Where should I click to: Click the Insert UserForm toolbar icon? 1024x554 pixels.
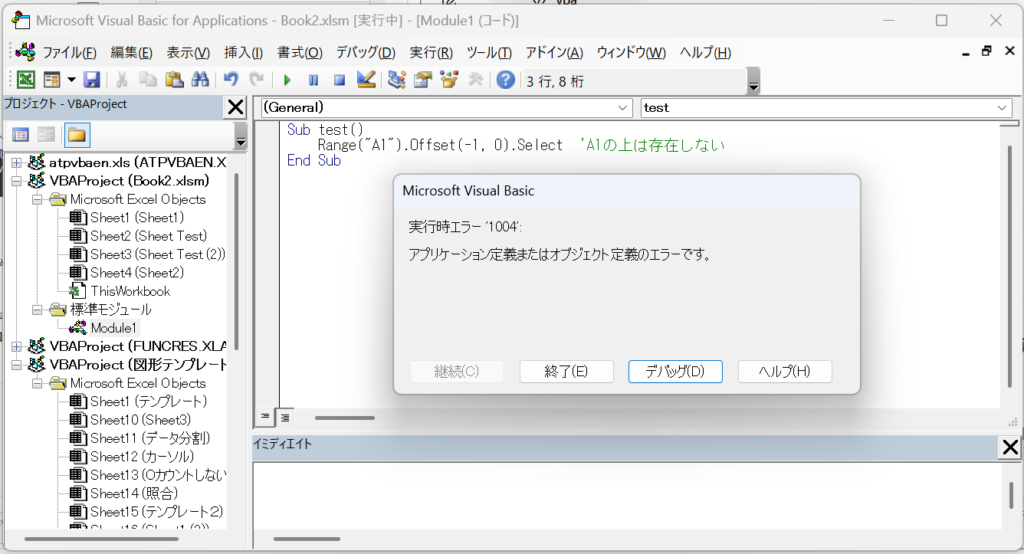coord(52,80)
